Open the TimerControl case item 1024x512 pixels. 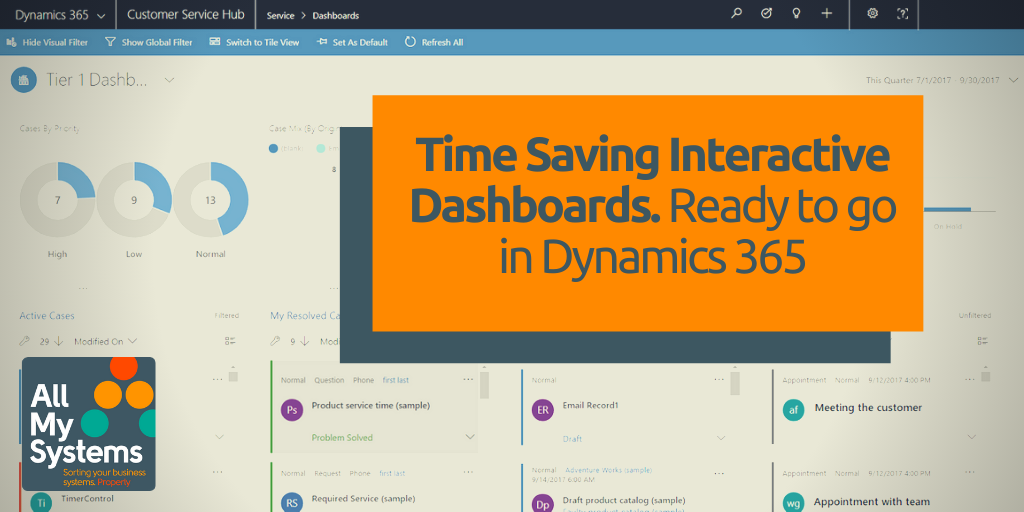click(87, 498)
